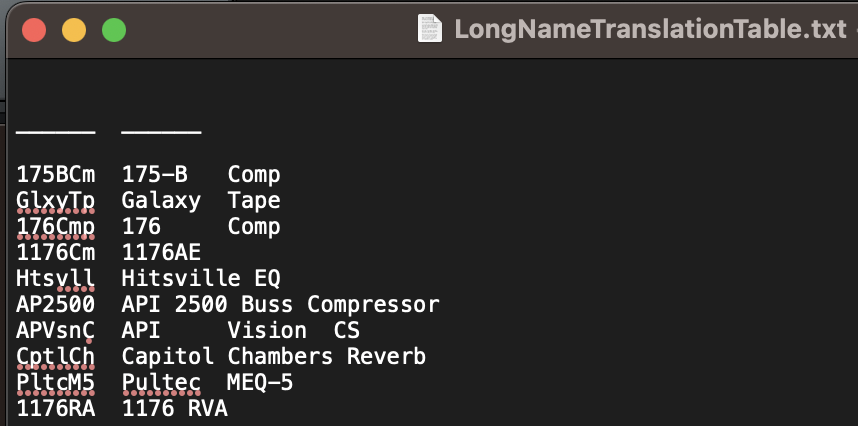
Task: Click the LongNameTranslationTable.txt window title
Action: pos(651,29)
